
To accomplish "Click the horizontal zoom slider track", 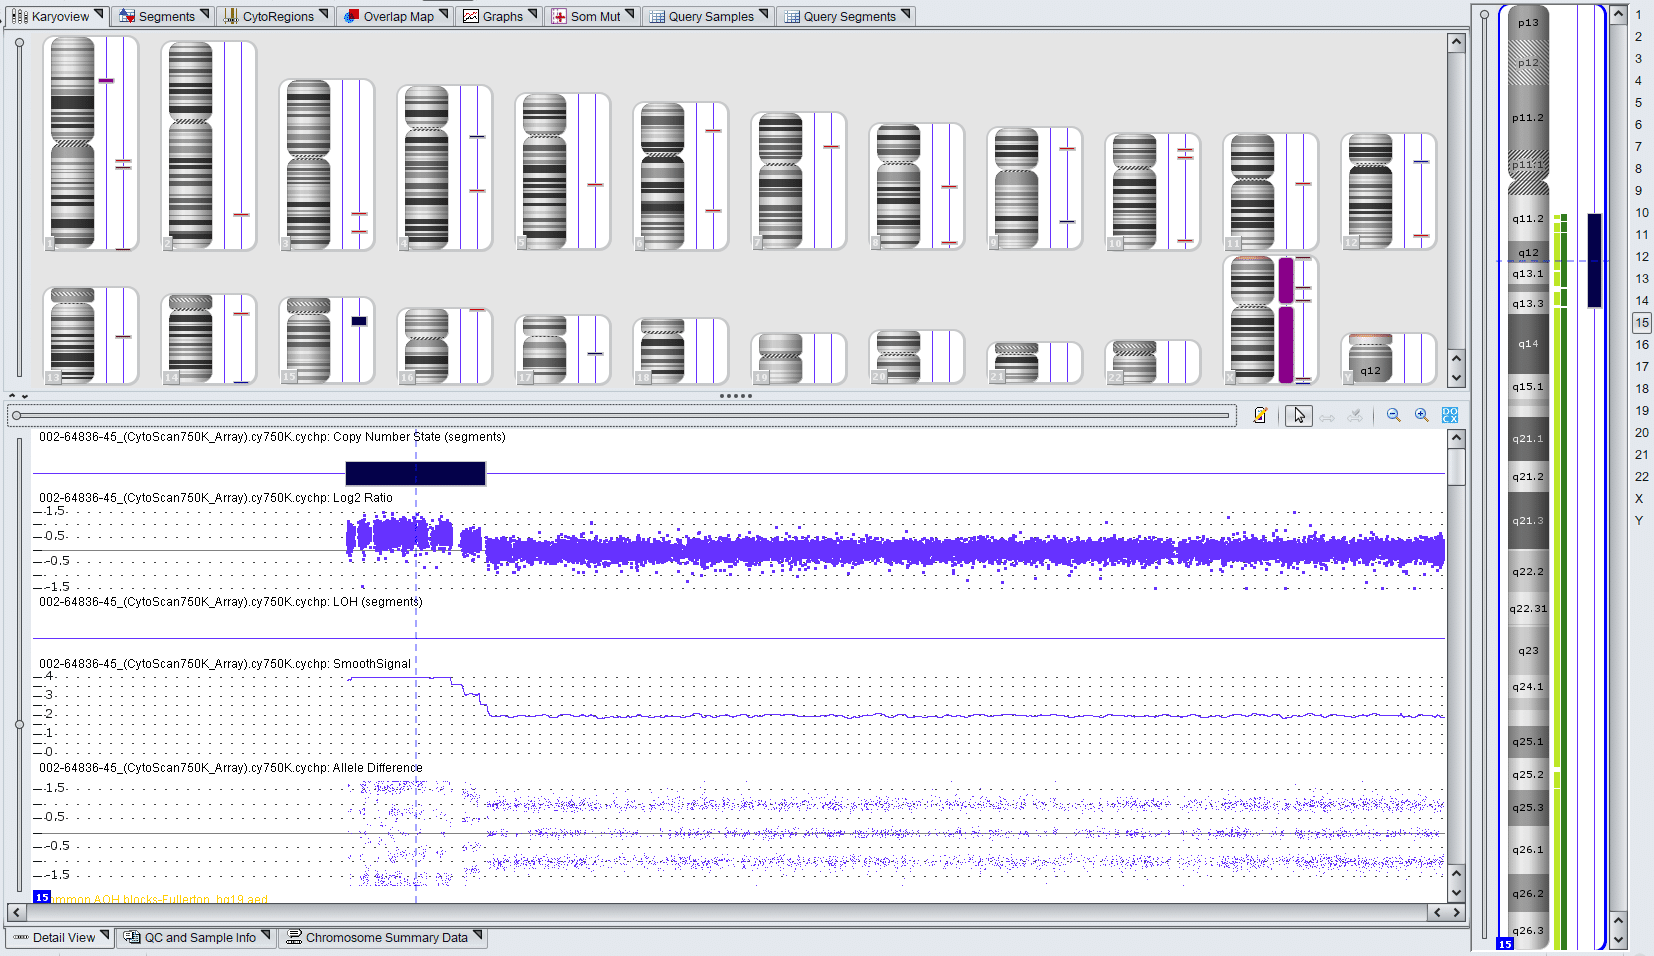I will pyautogui.click(x=620, y=415).
